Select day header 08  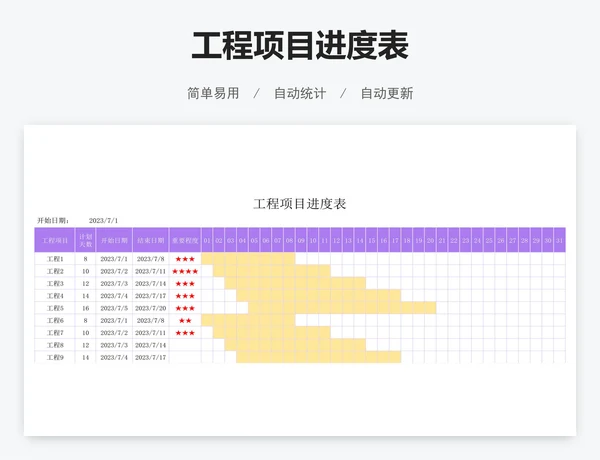tap(289, 240)
